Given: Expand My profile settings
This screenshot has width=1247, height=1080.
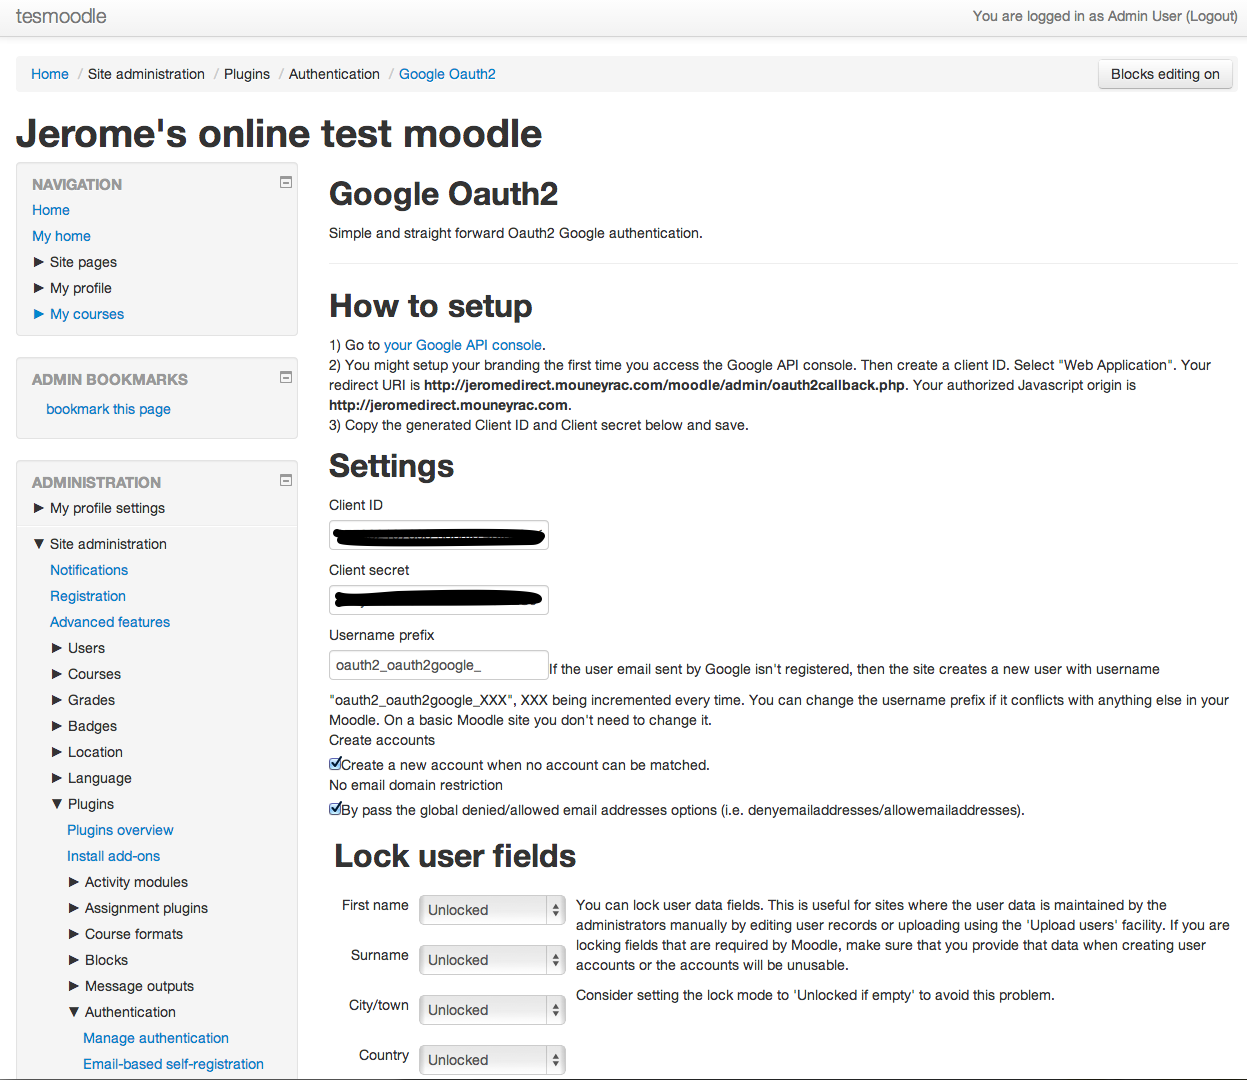Looking at the screenshot, I should (39, 508).
